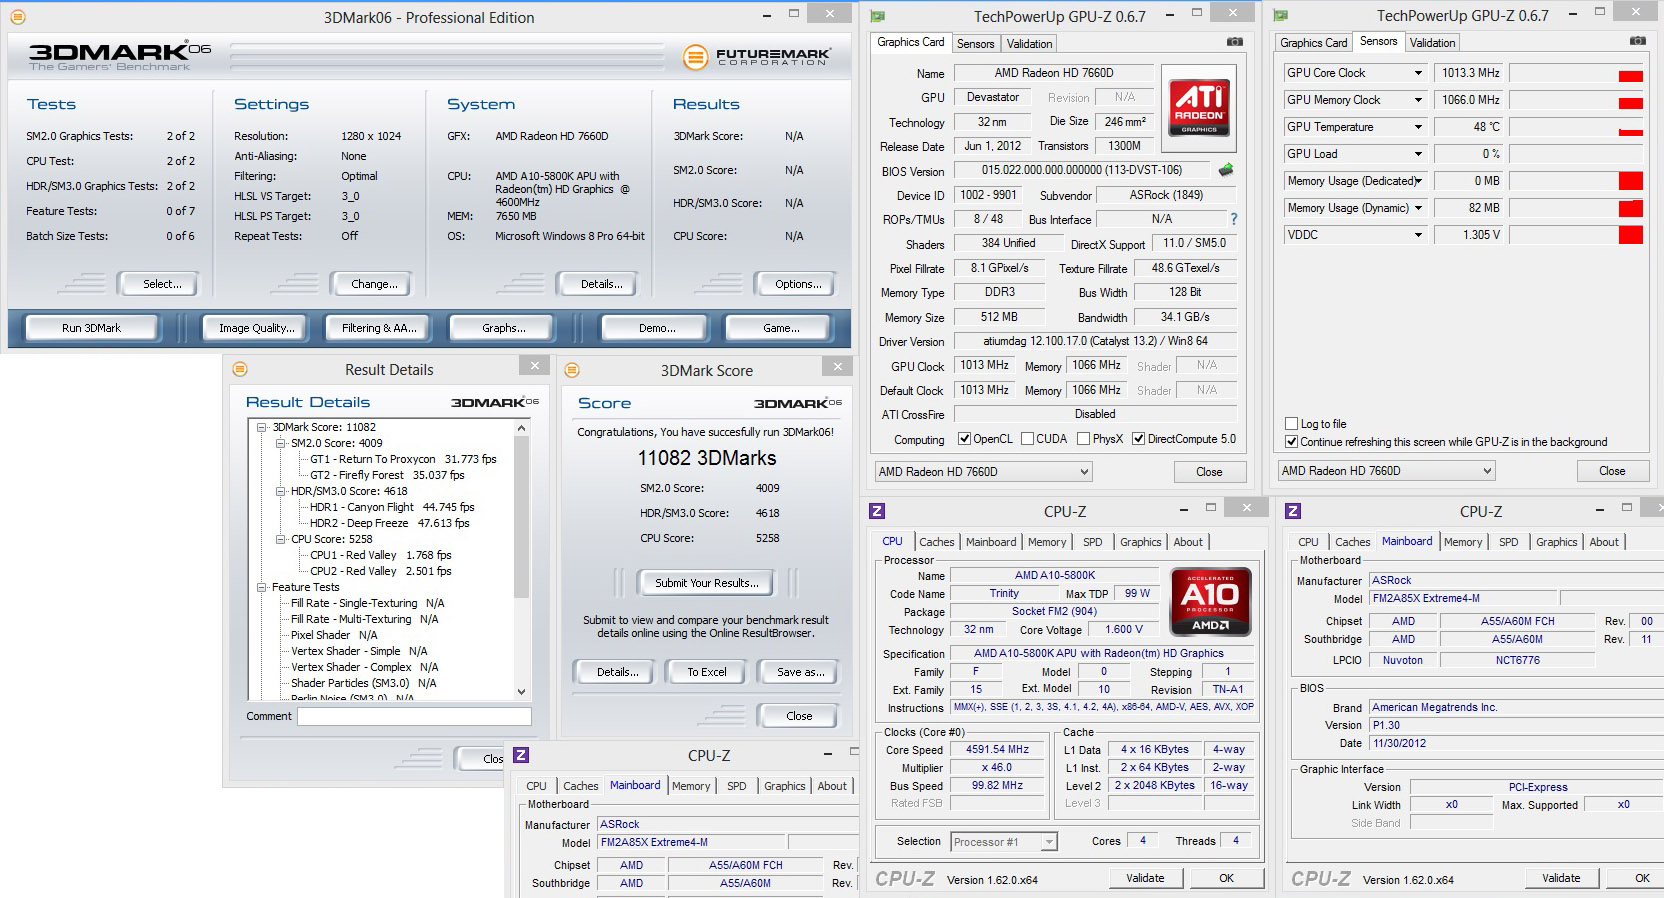This screenshot has height=898, width=1664.
Task: Toggle the OpenCL checkbox
Action: coord(965,439)
